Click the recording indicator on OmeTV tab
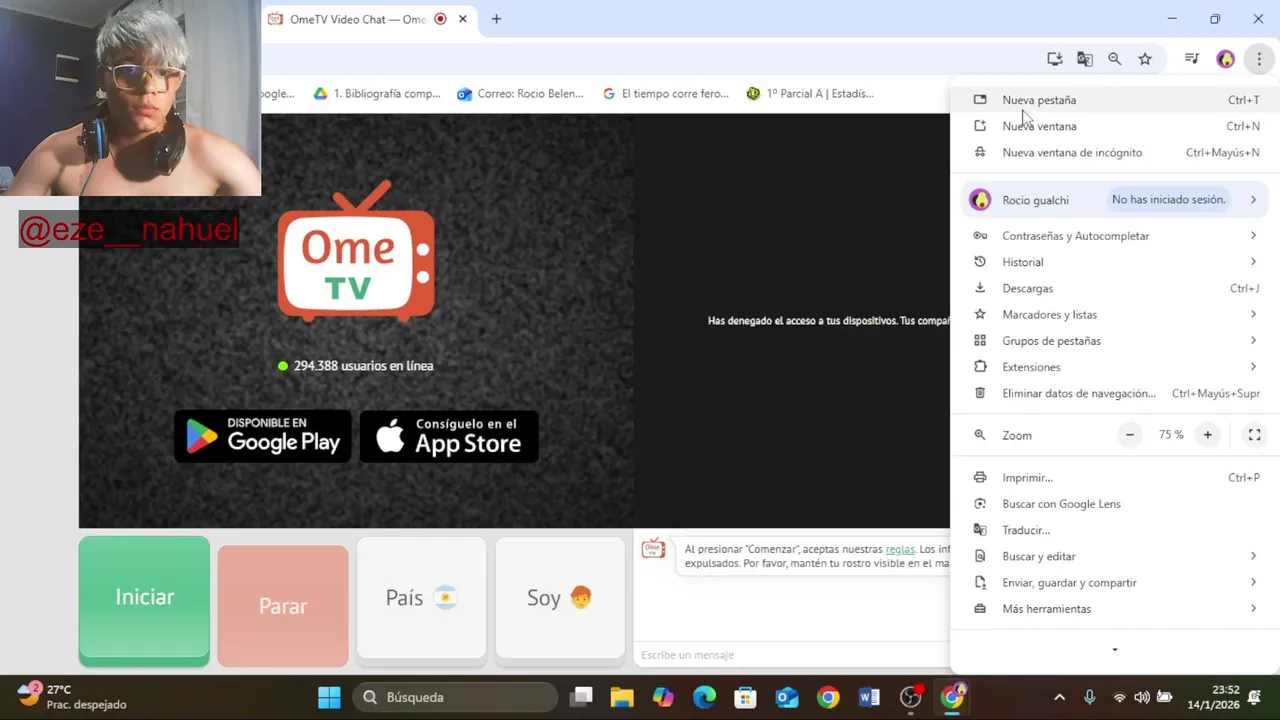Viewport: 1280px width, 720px height. 440,19
